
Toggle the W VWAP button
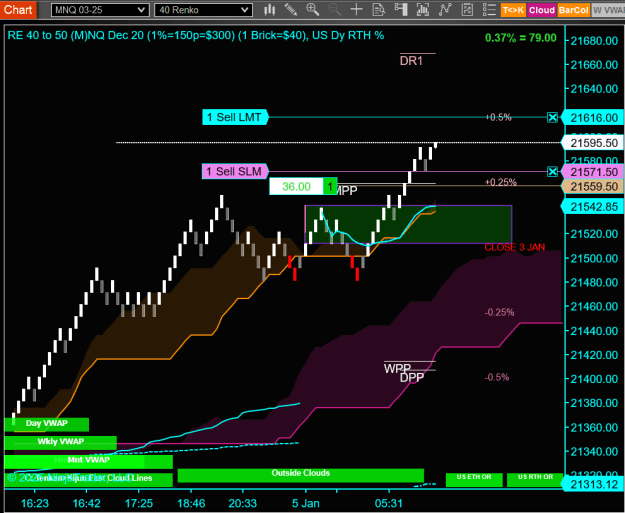point(608,10)
